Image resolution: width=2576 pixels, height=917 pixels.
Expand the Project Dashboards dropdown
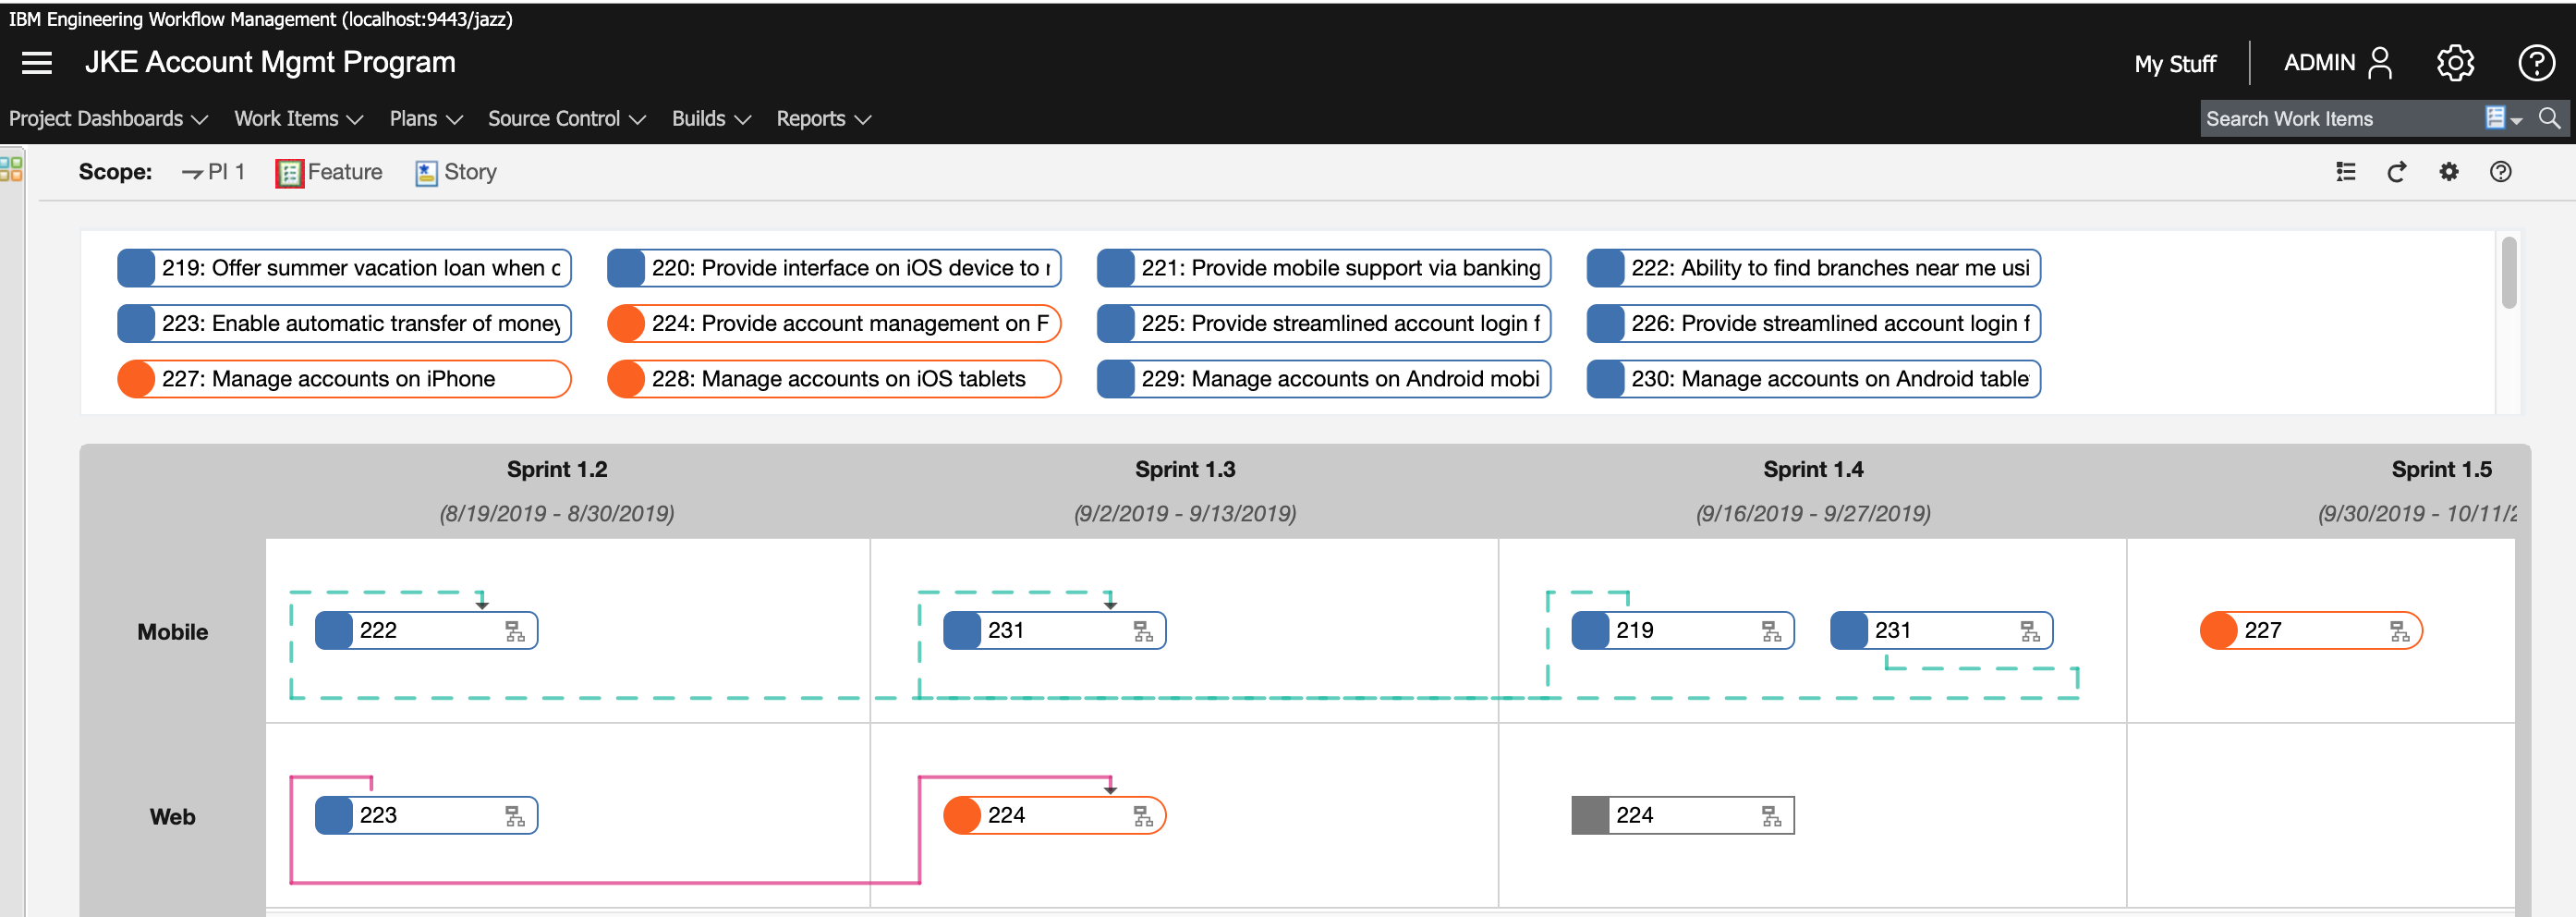point(108,119)
